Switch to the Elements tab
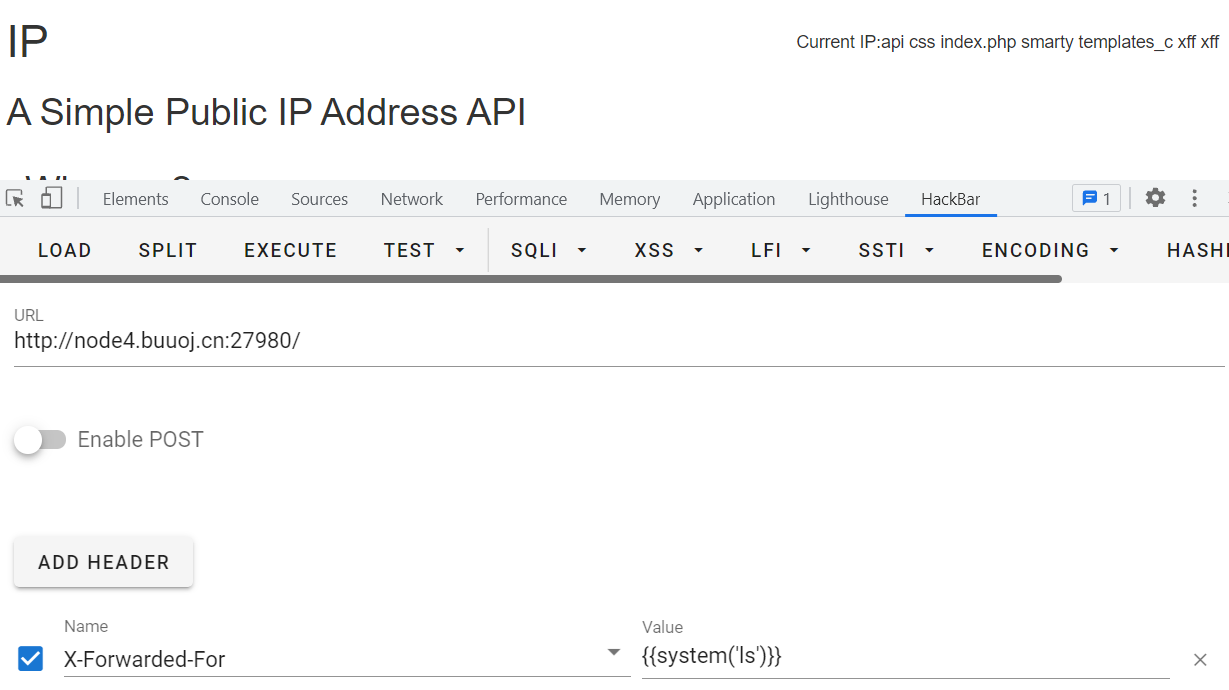 [135, 199]
